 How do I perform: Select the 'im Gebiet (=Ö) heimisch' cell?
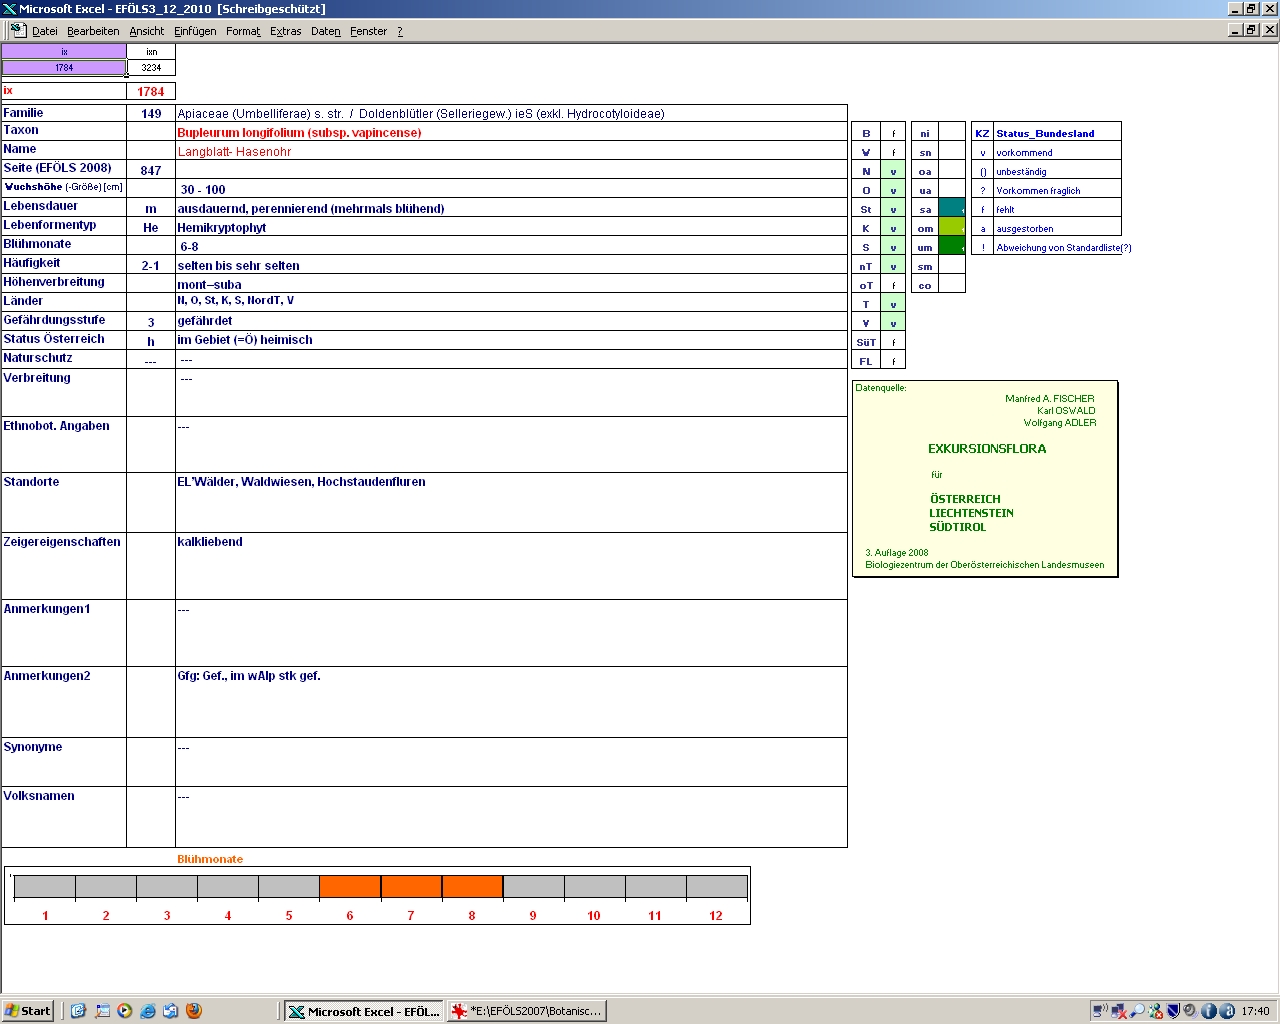(511, 340)
